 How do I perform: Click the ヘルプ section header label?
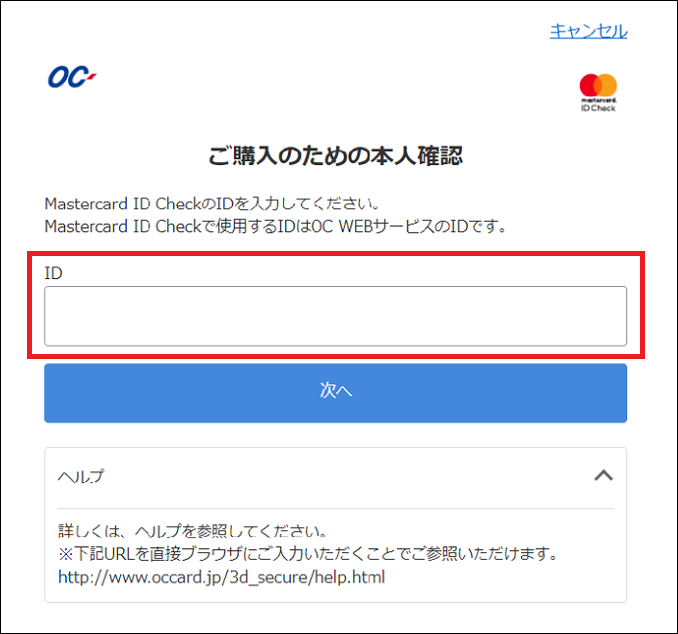[81, 476]
